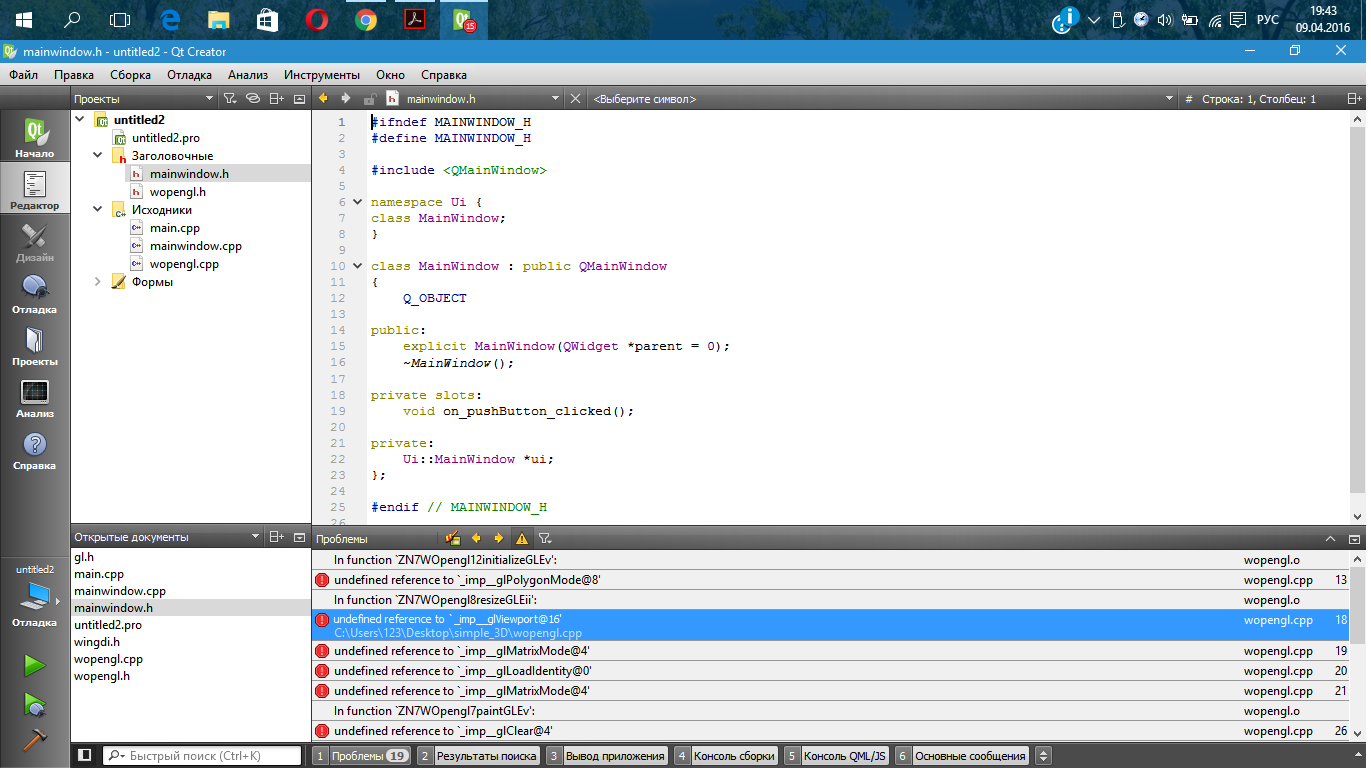Close the Projects side panel
This screenshot has width=1371, height=770.
pos(299,99)
